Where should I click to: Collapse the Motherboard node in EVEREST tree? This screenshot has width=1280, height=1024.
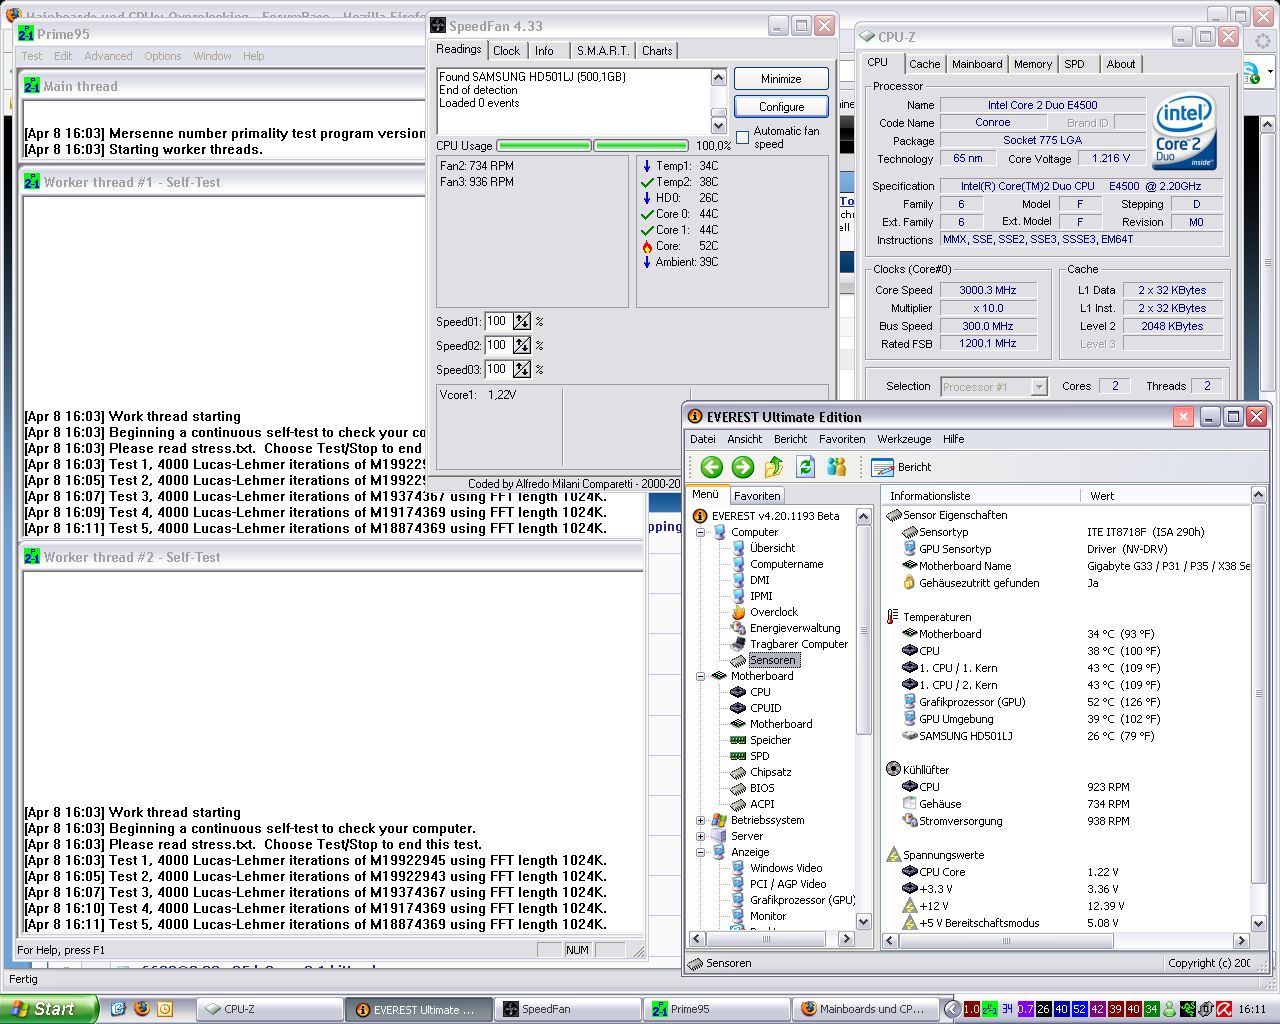coord(701,676)
